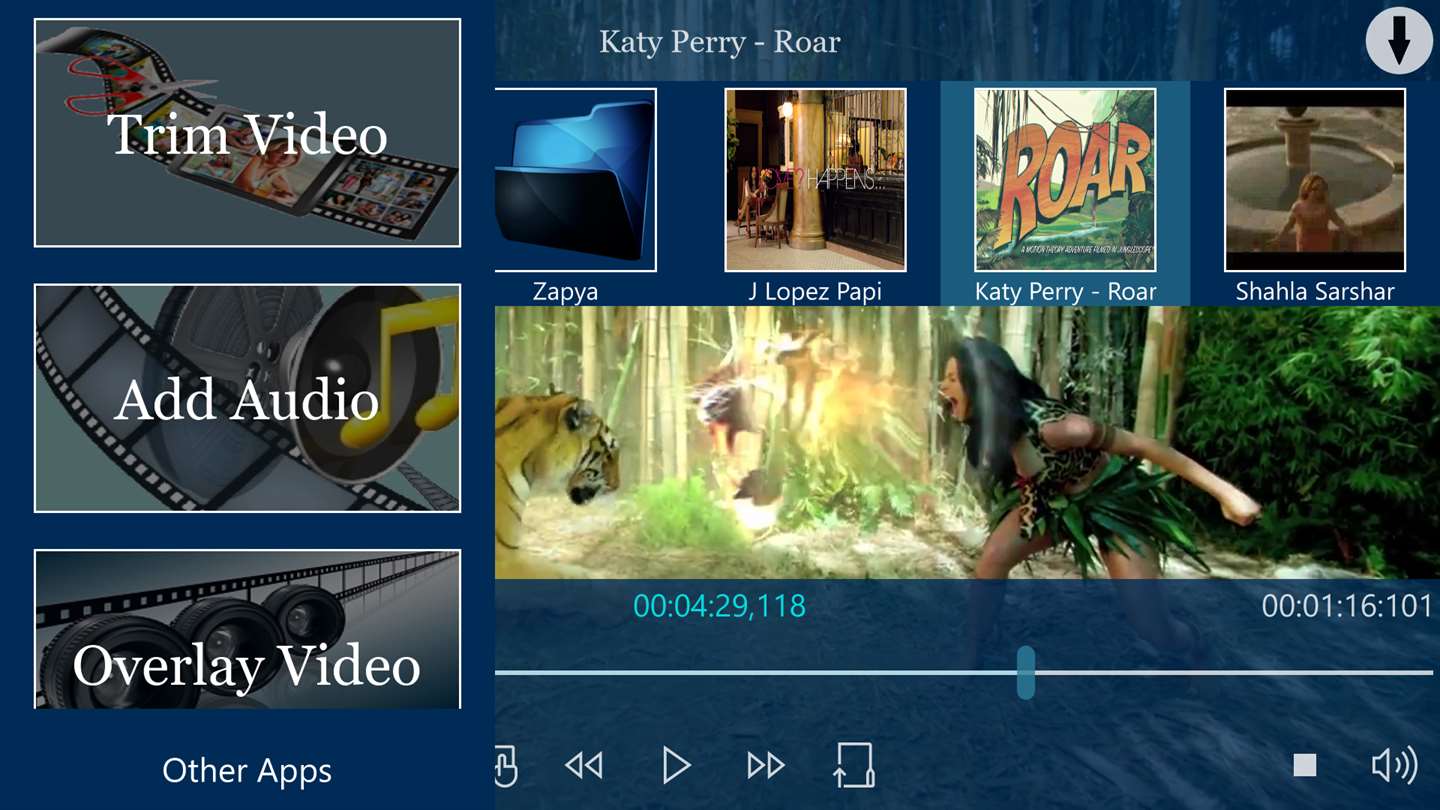
Task: Click the fast forward button
Action: coord(766,766)
